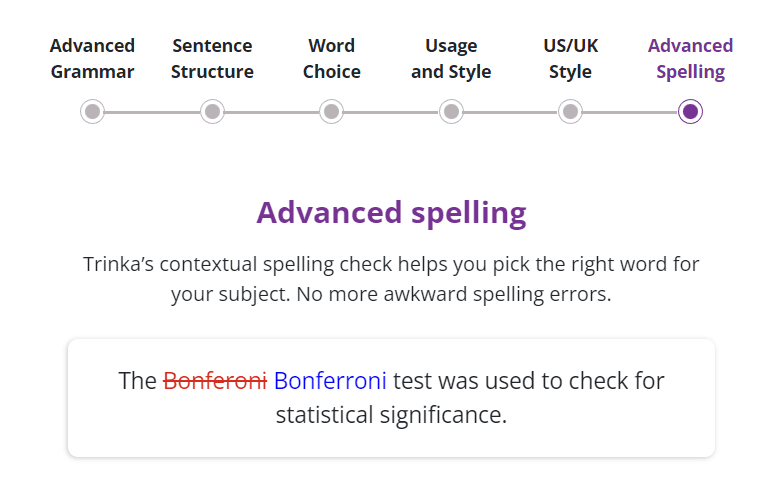Image resolution: width=781 pixels, height=490 pixels.
Task: Click the Trinka contextual spelling description text
Action: [x=391, y=280]
